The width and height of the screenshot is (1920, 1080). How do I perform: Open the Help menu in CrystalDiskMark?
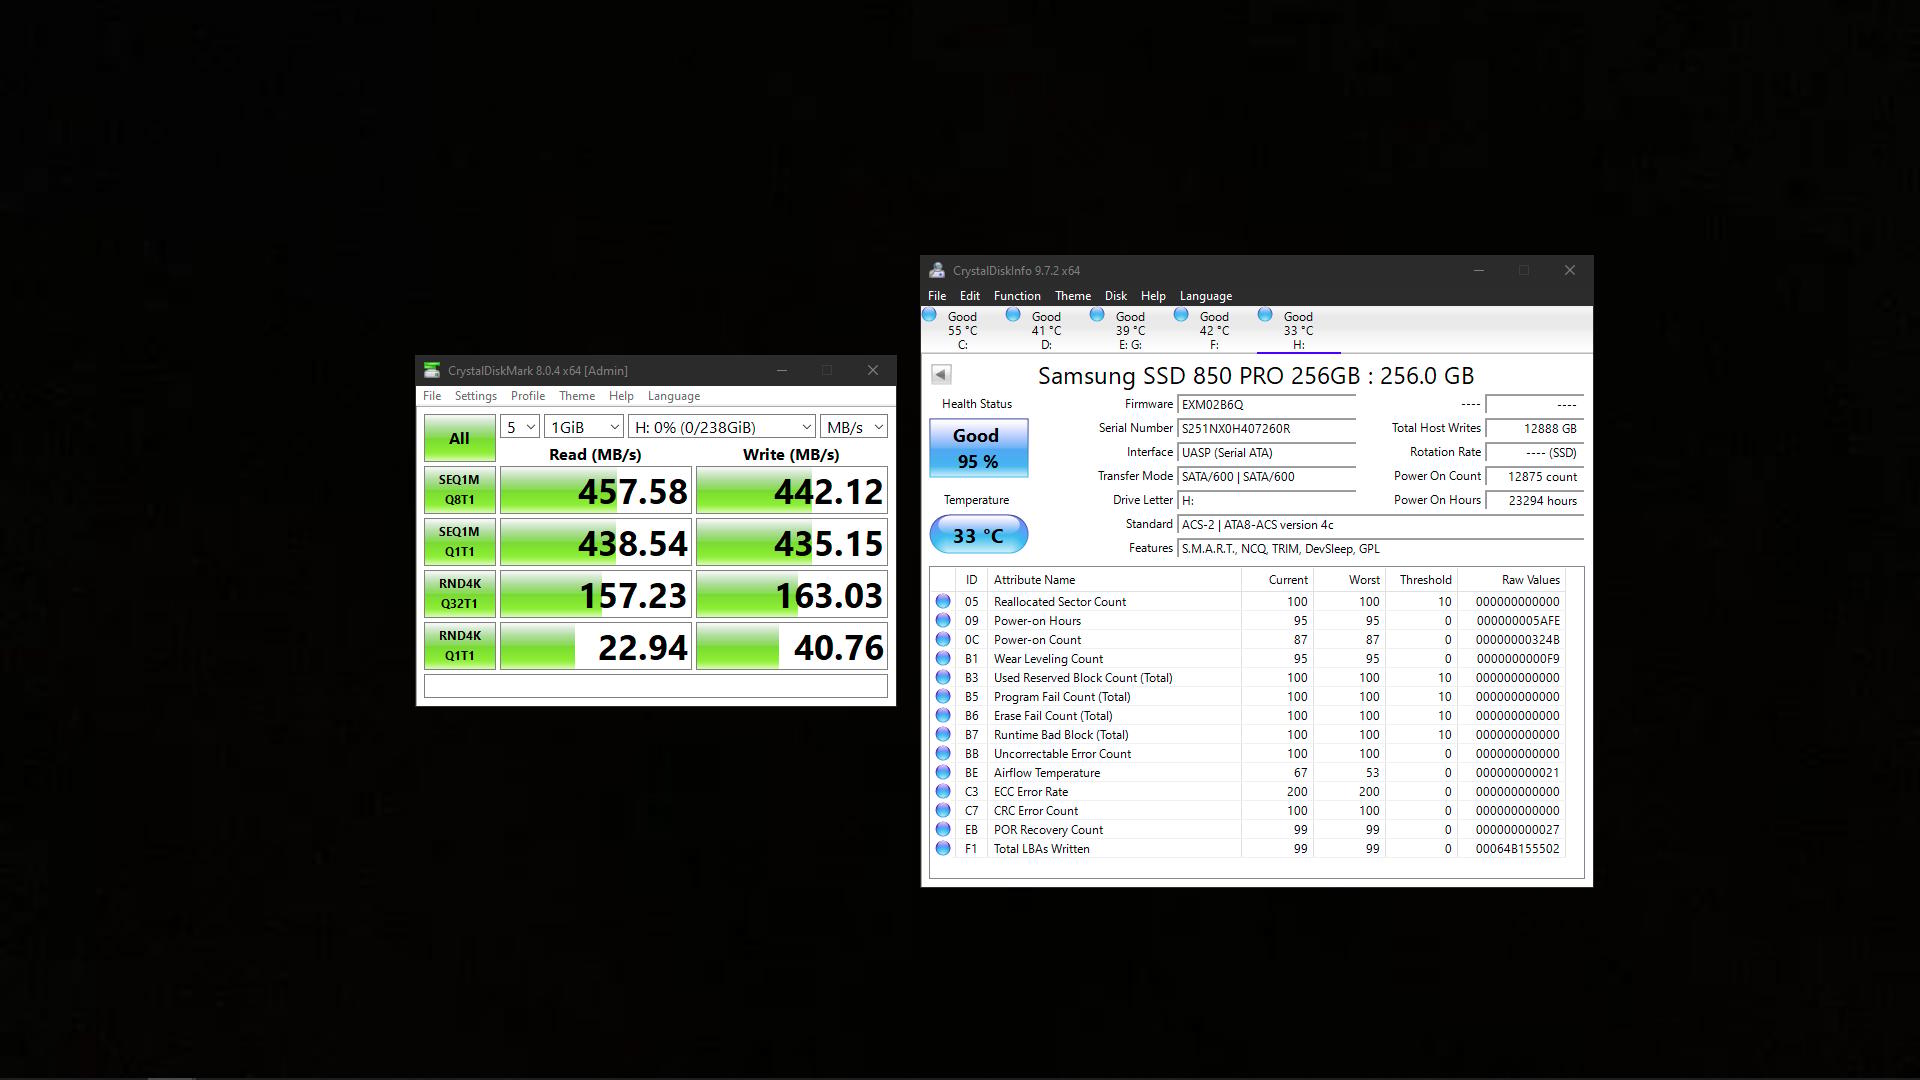click(621, 396)
